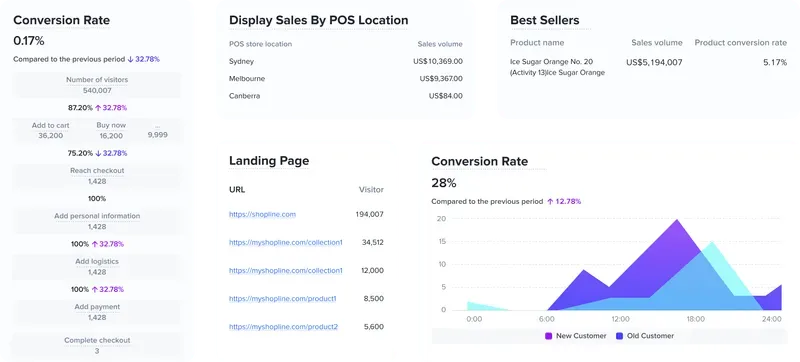Click the New Customer legend label
The width and height of the screenshot is (800, 362).
click(x=581, y=336)
